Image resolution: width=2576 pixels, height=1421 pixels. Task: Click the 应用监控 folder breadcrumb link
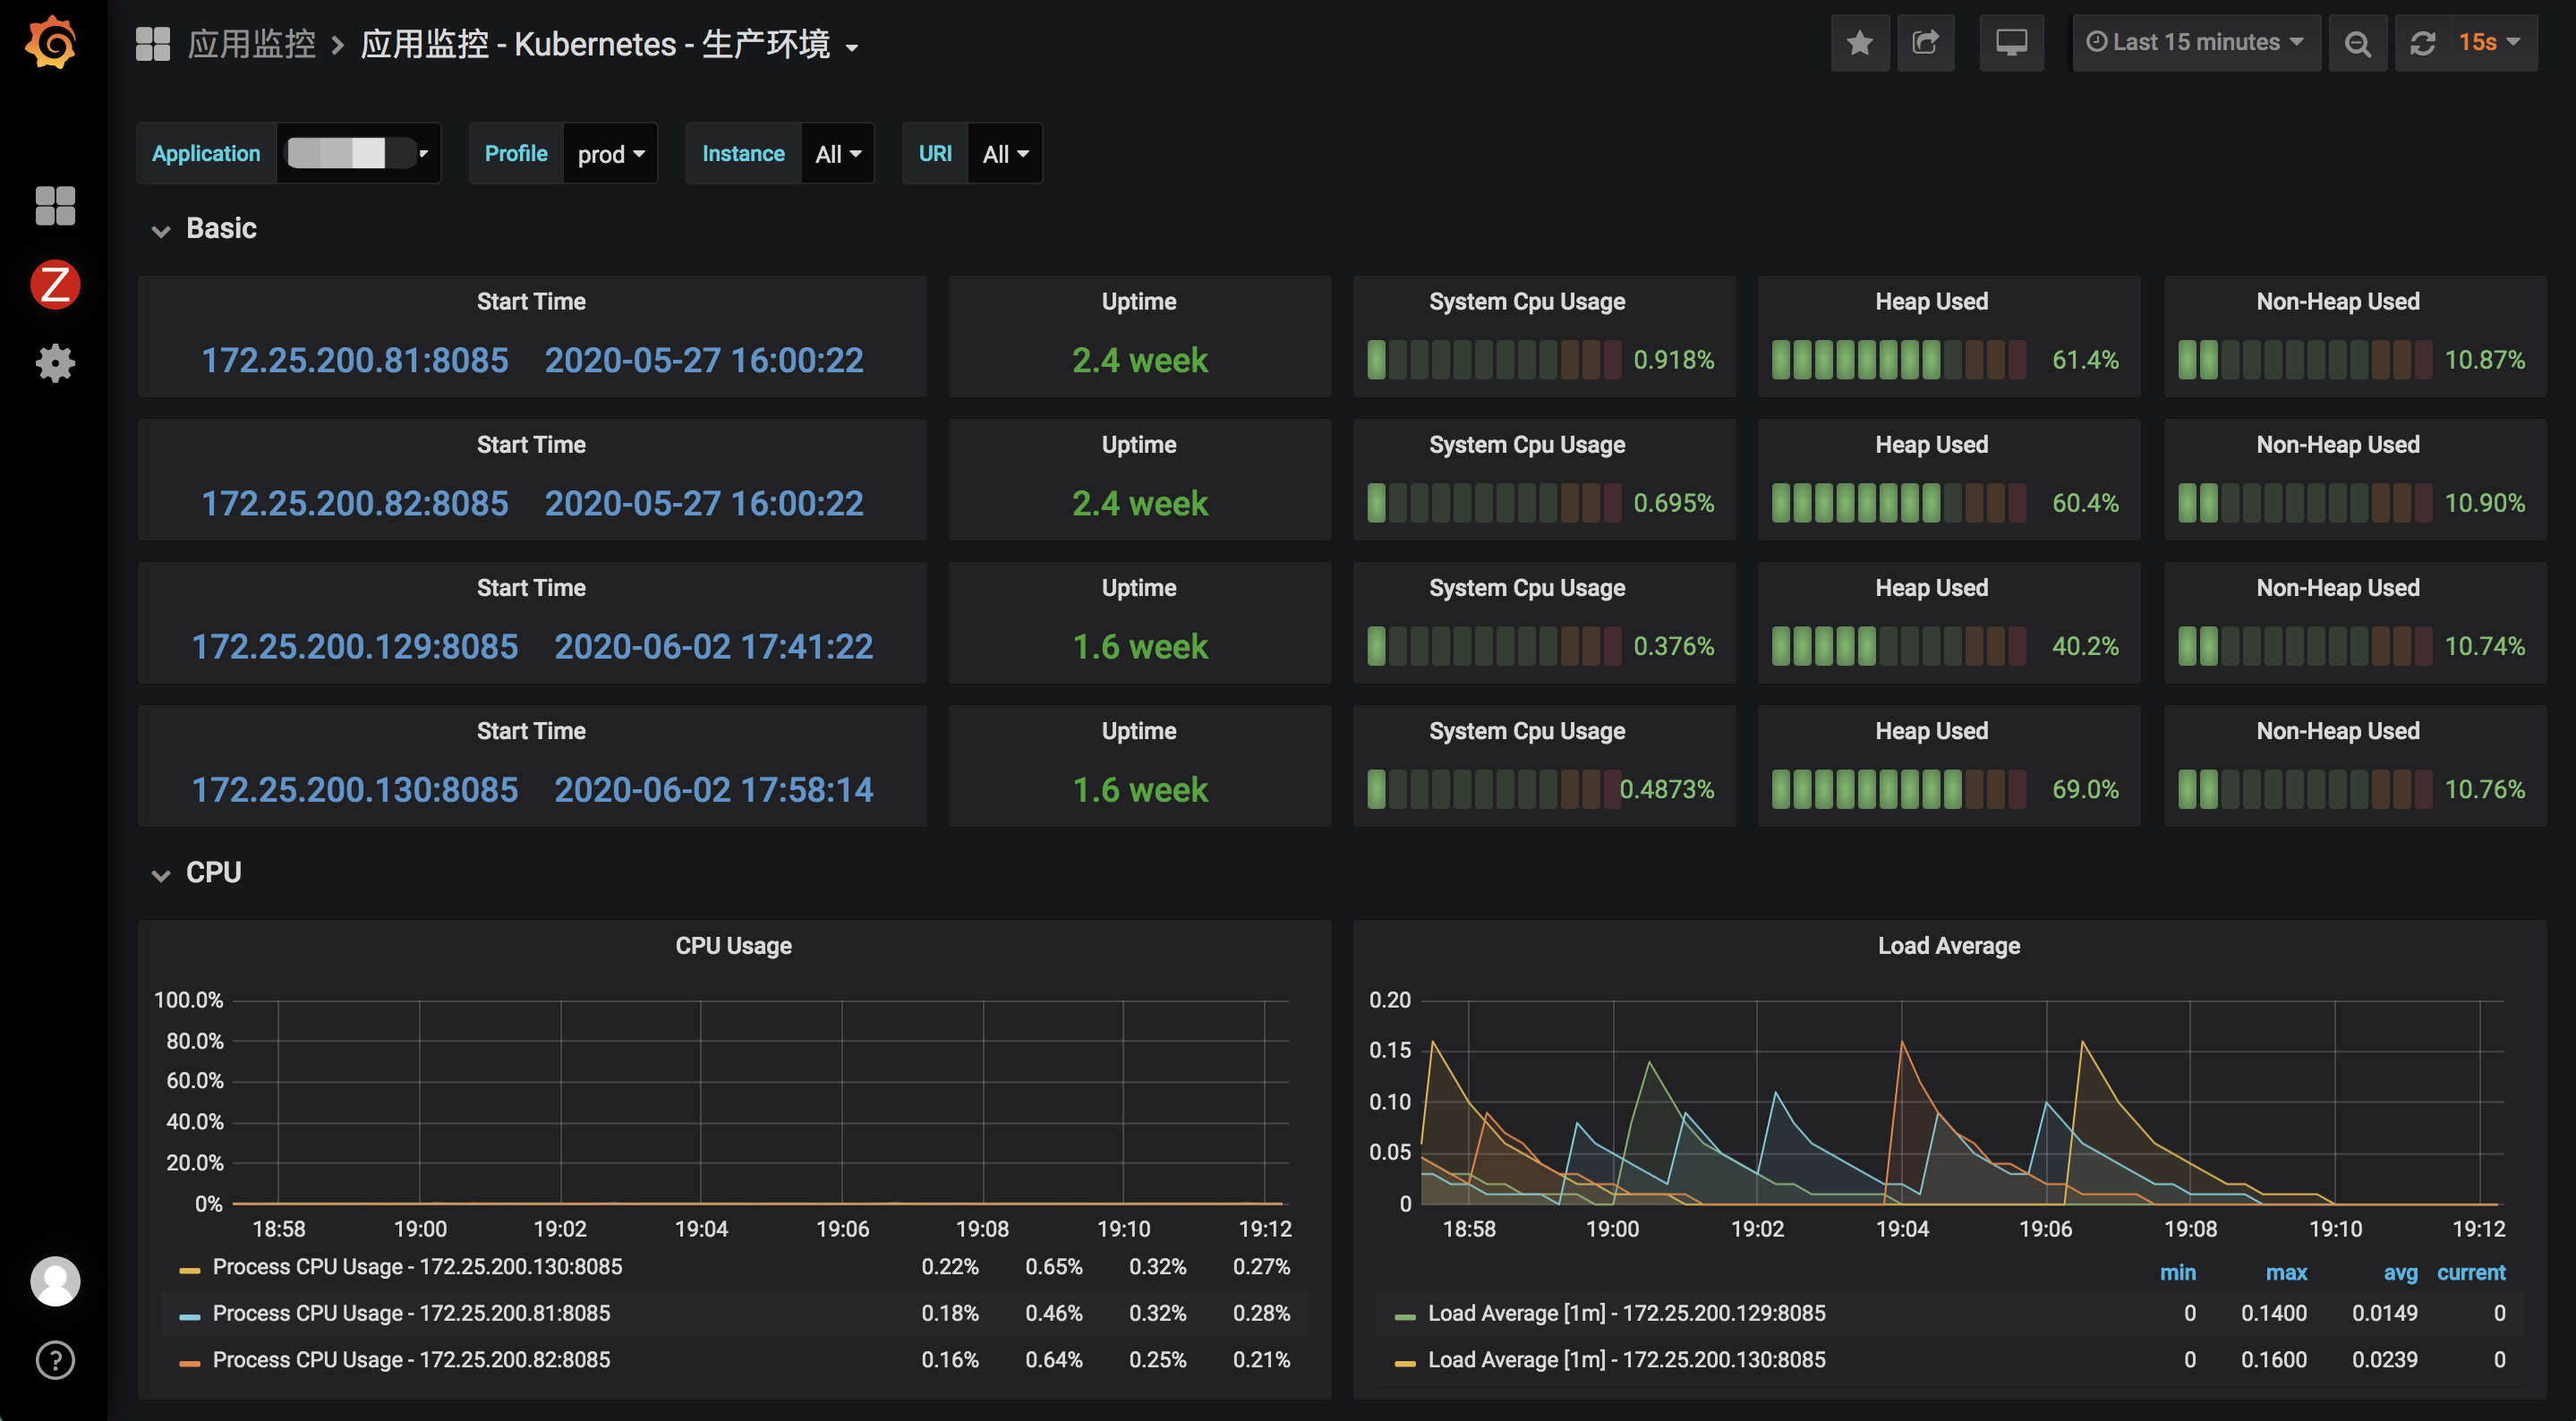251,44
